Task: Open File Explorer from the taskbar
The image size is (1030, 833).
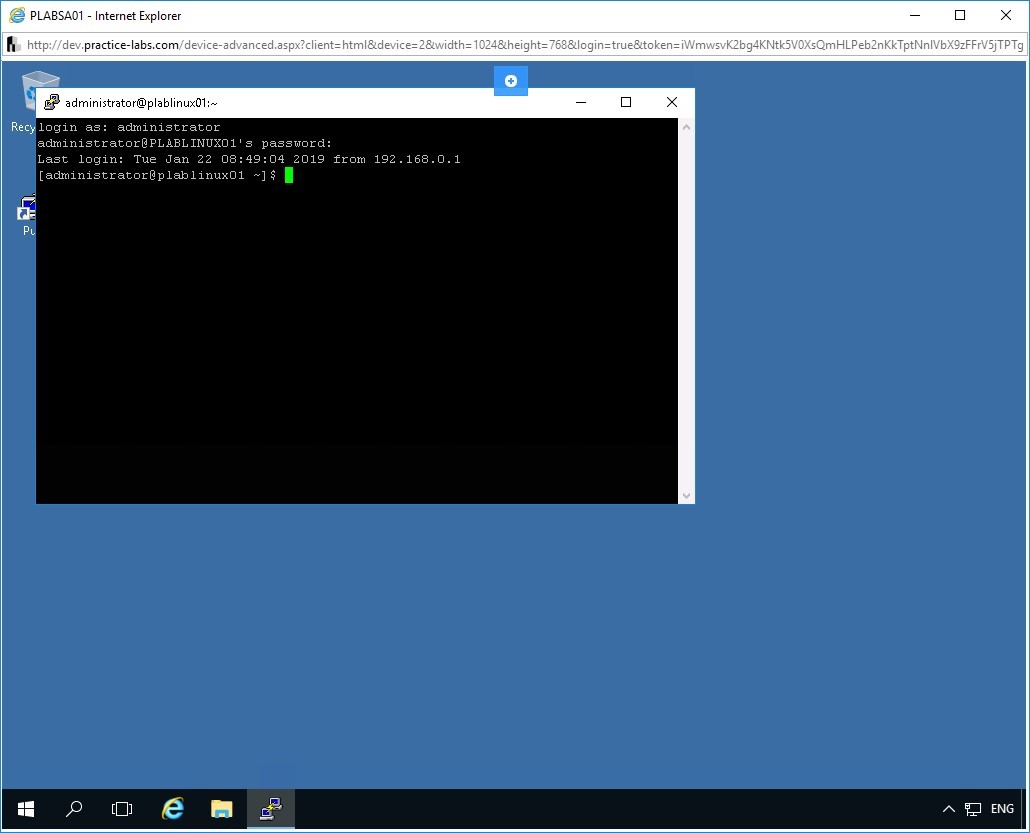Action: pos(221,809)
